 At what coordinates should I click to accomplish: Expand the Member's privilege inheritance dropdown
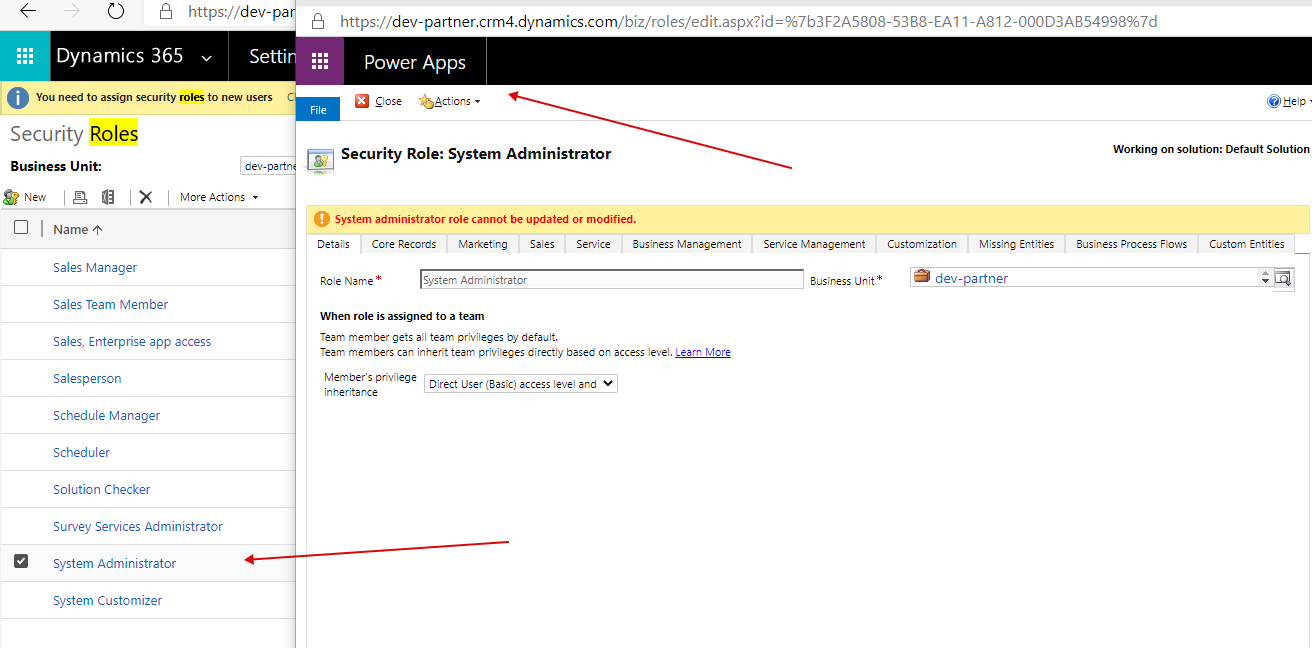point(520,384)
